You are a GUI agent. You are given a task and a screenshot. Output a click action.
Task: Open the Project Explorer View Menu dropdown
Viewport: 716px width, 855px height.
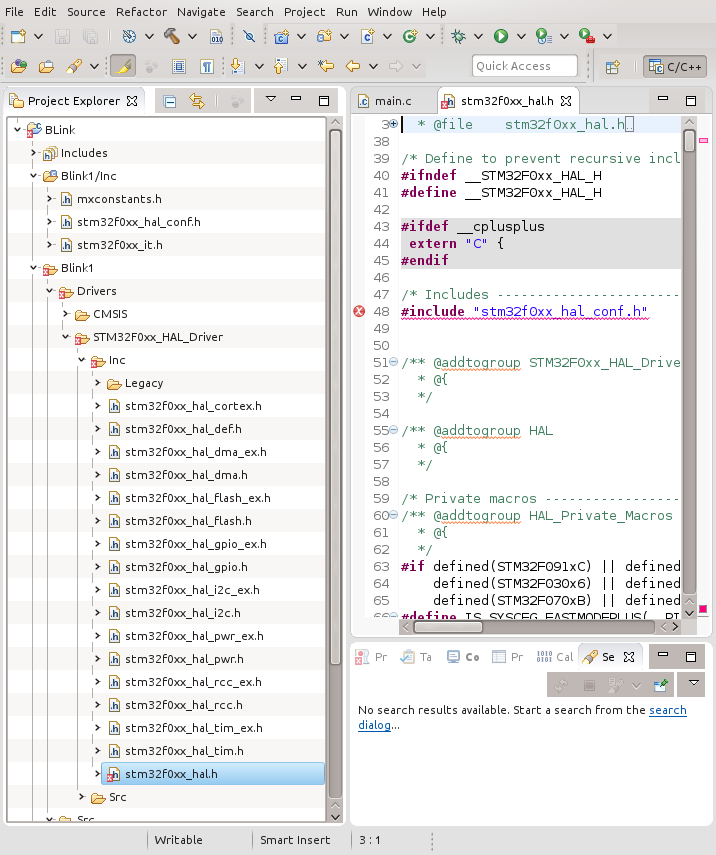point(270,100)
